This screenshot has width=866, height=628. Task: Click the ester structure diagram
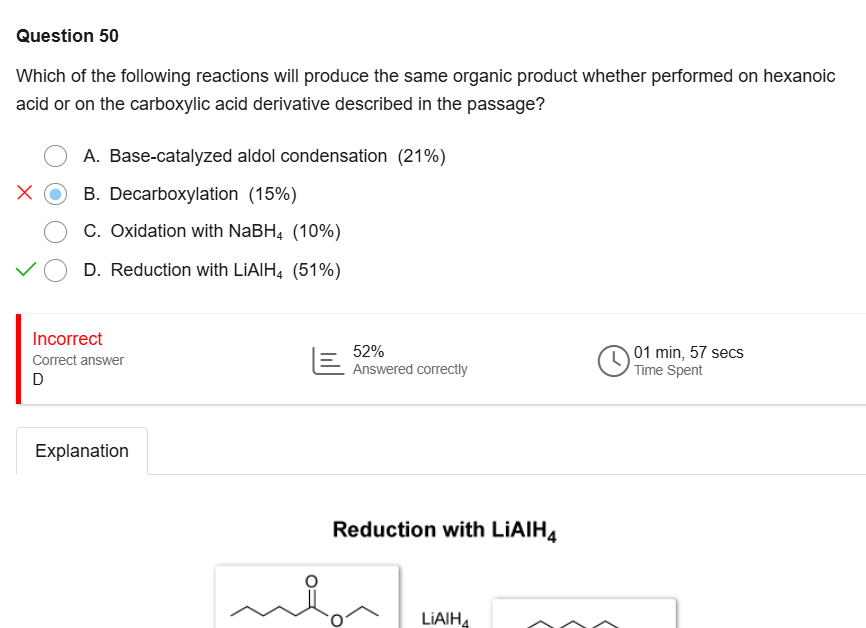click(306, 597)
